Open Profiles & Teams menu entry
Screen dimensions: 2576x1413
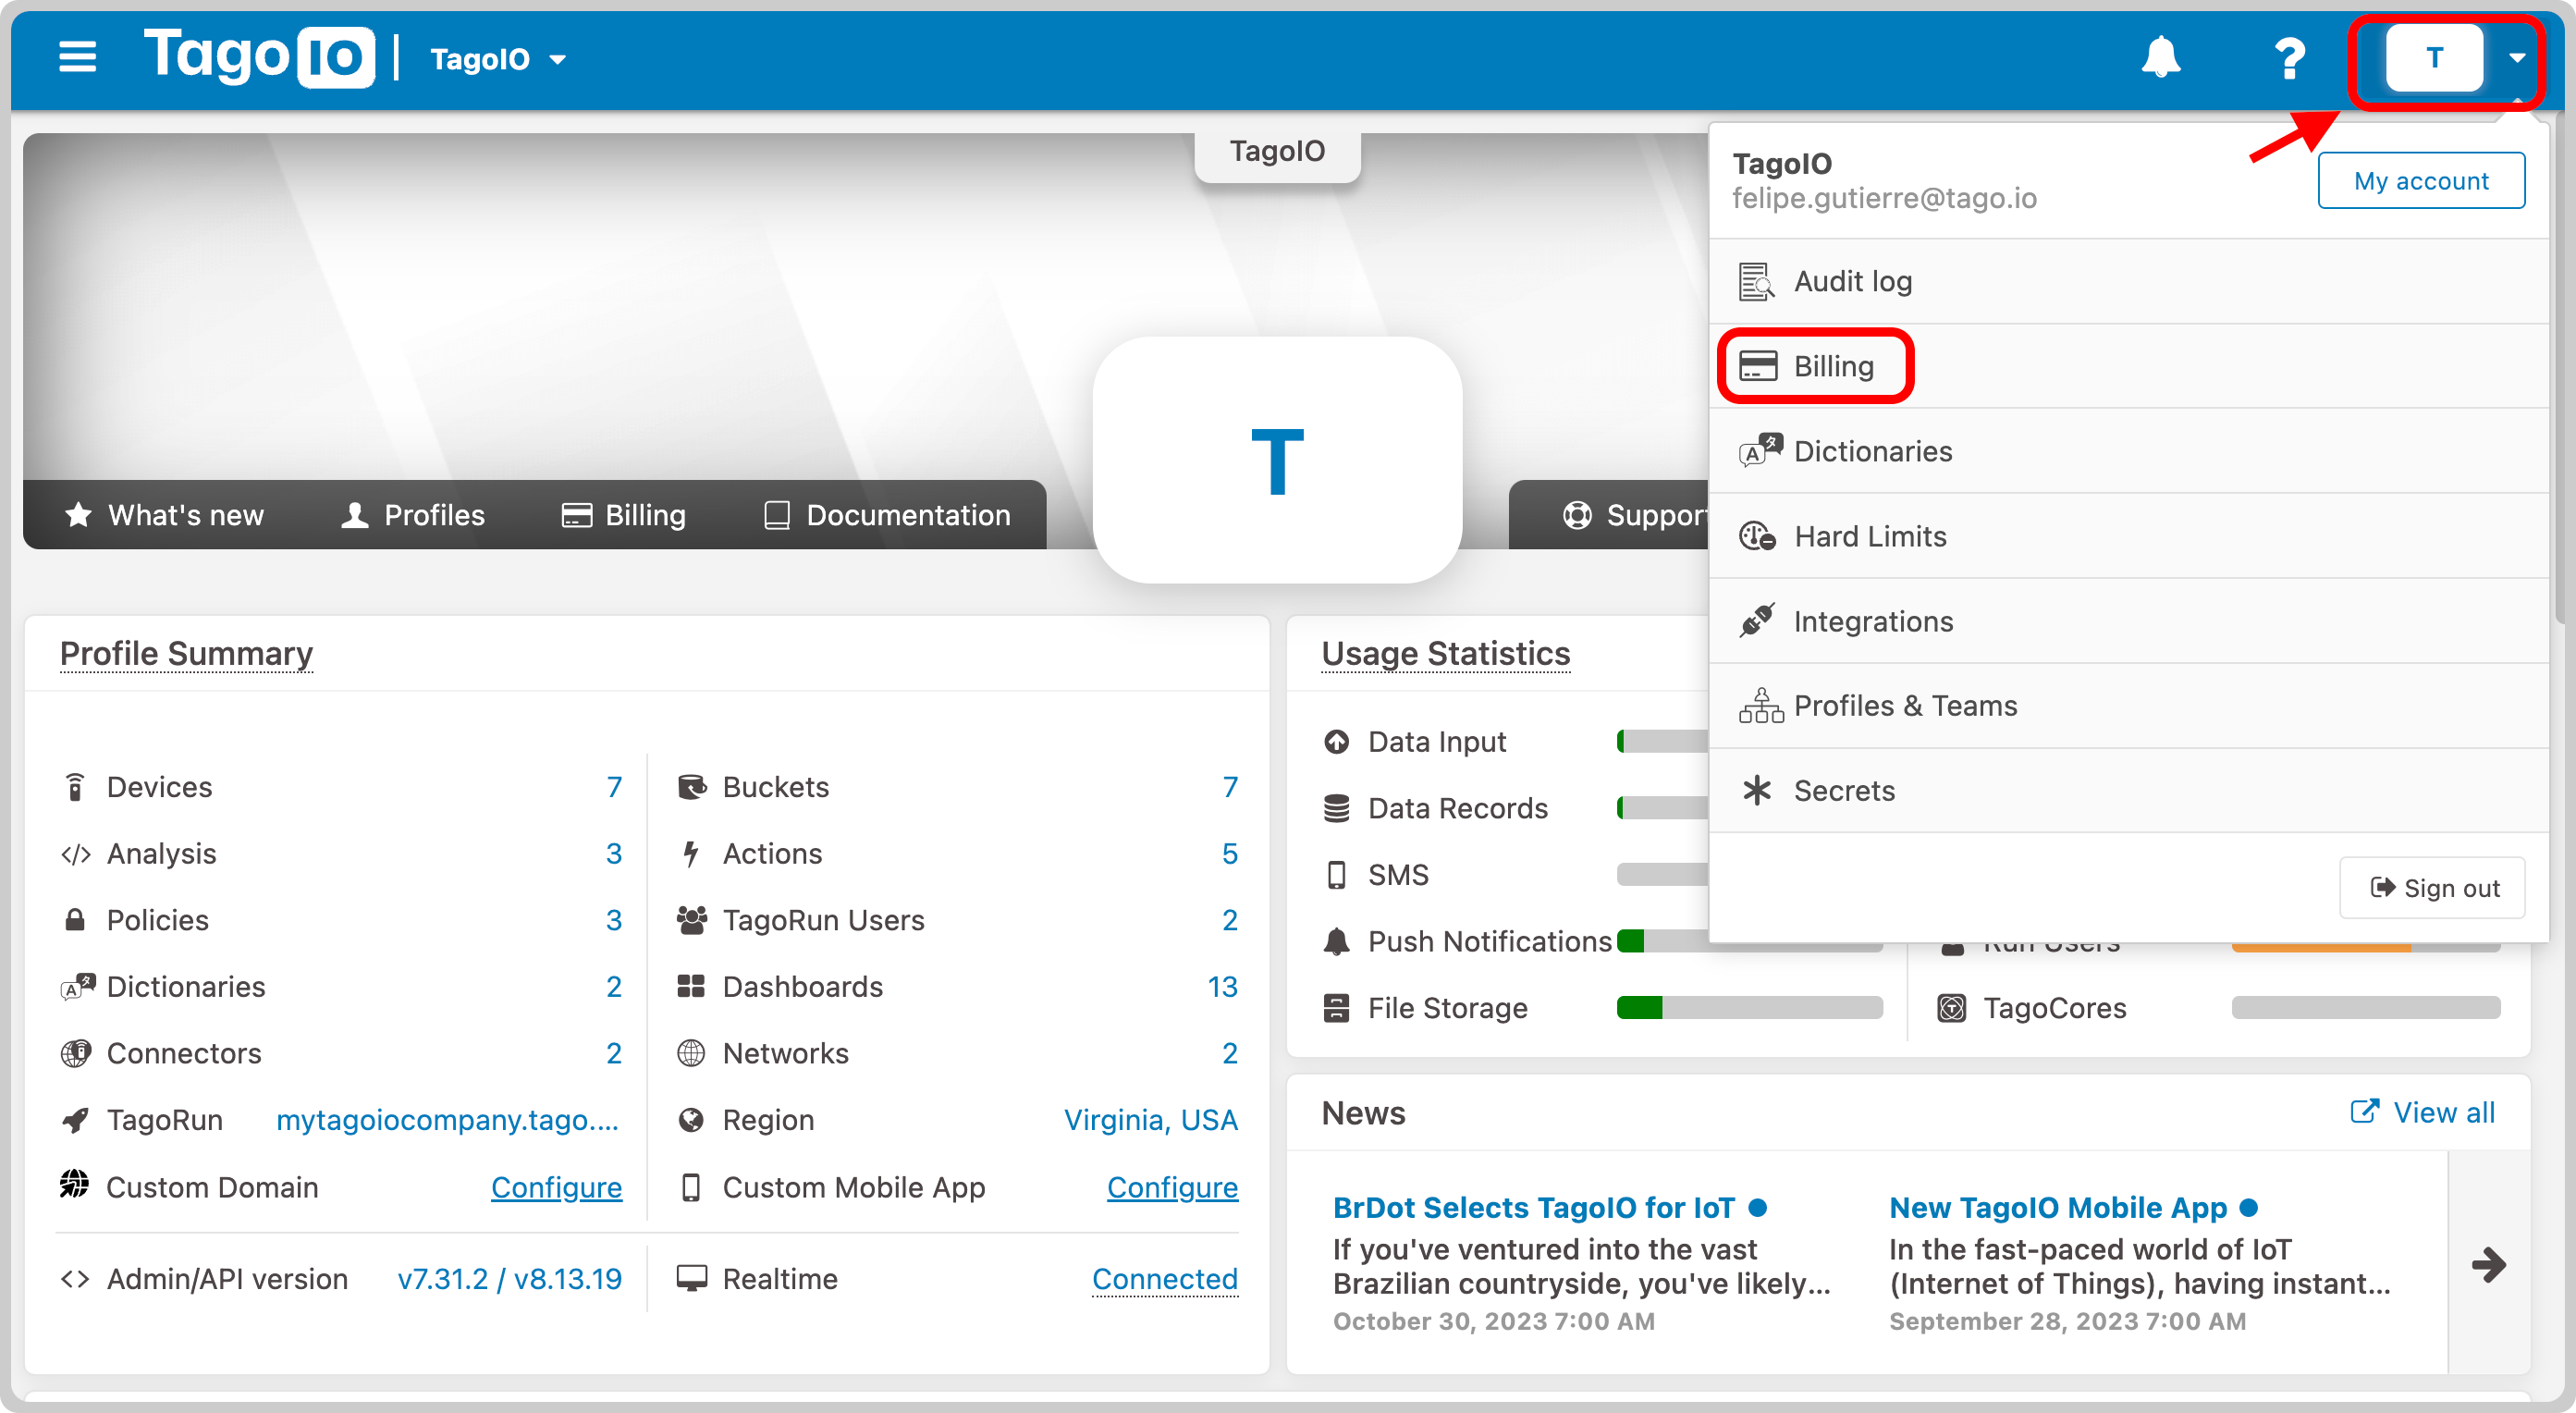[x=2128, y=706]
